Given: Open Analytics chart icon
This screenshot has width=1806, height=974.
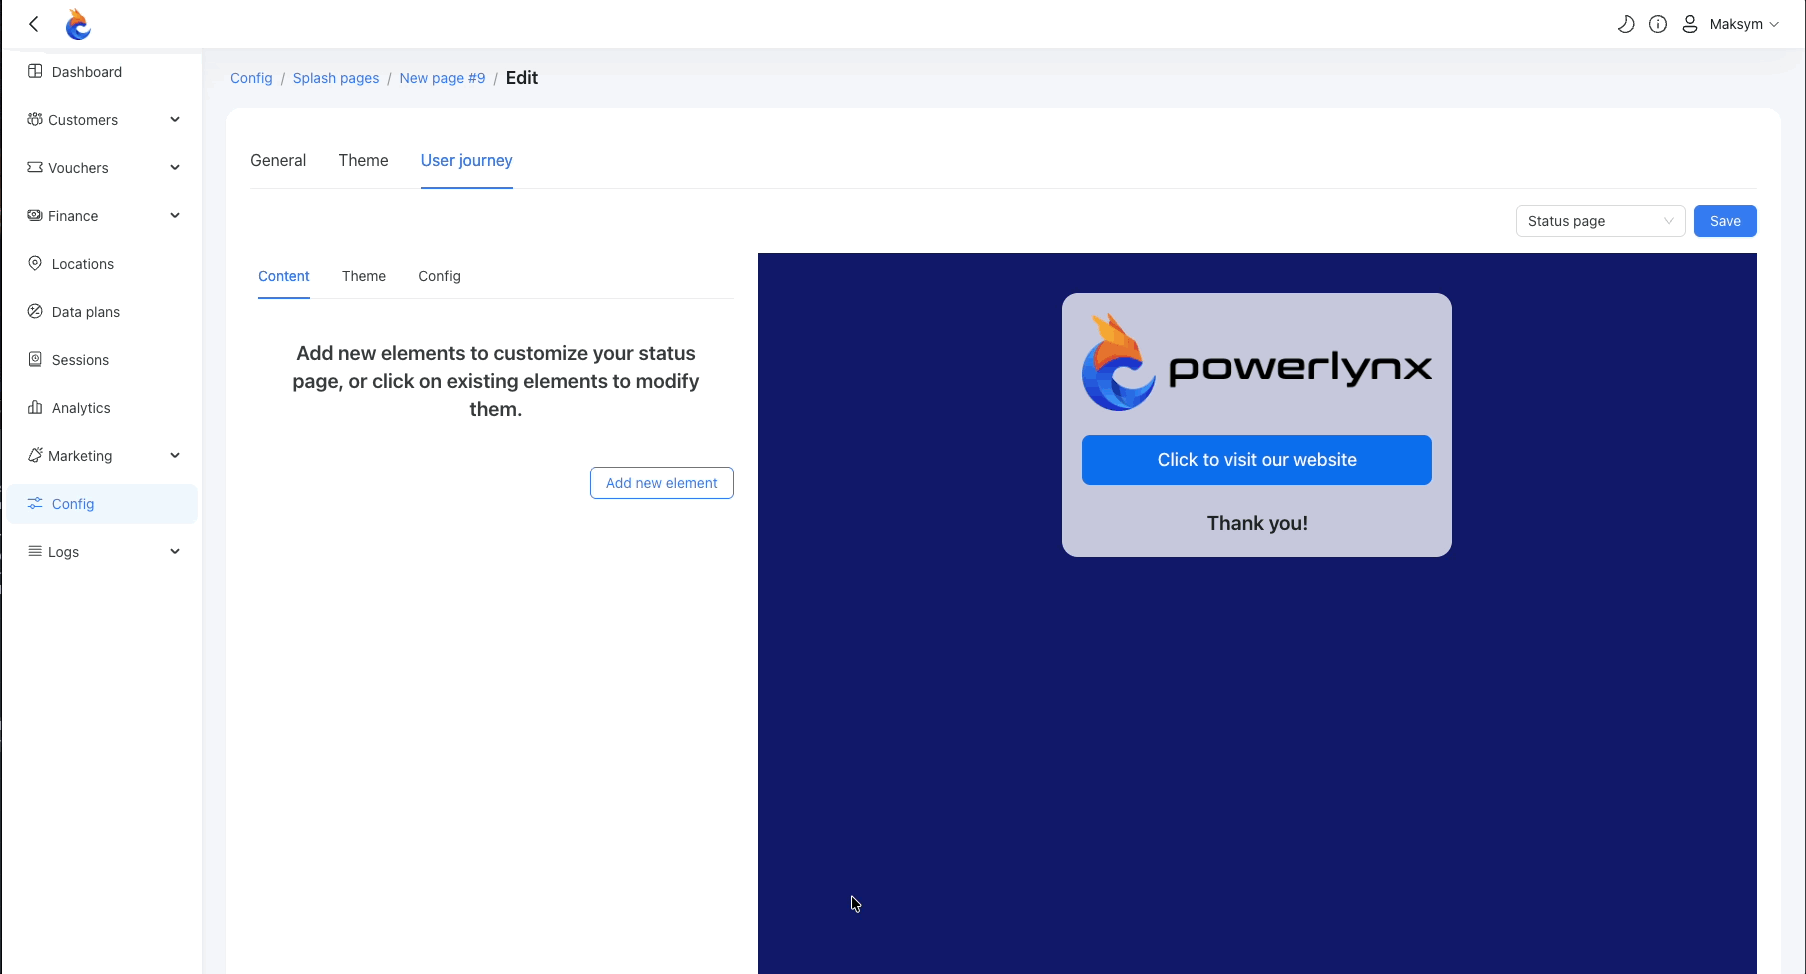Looking at the screenshot, I should coord(35,408).
